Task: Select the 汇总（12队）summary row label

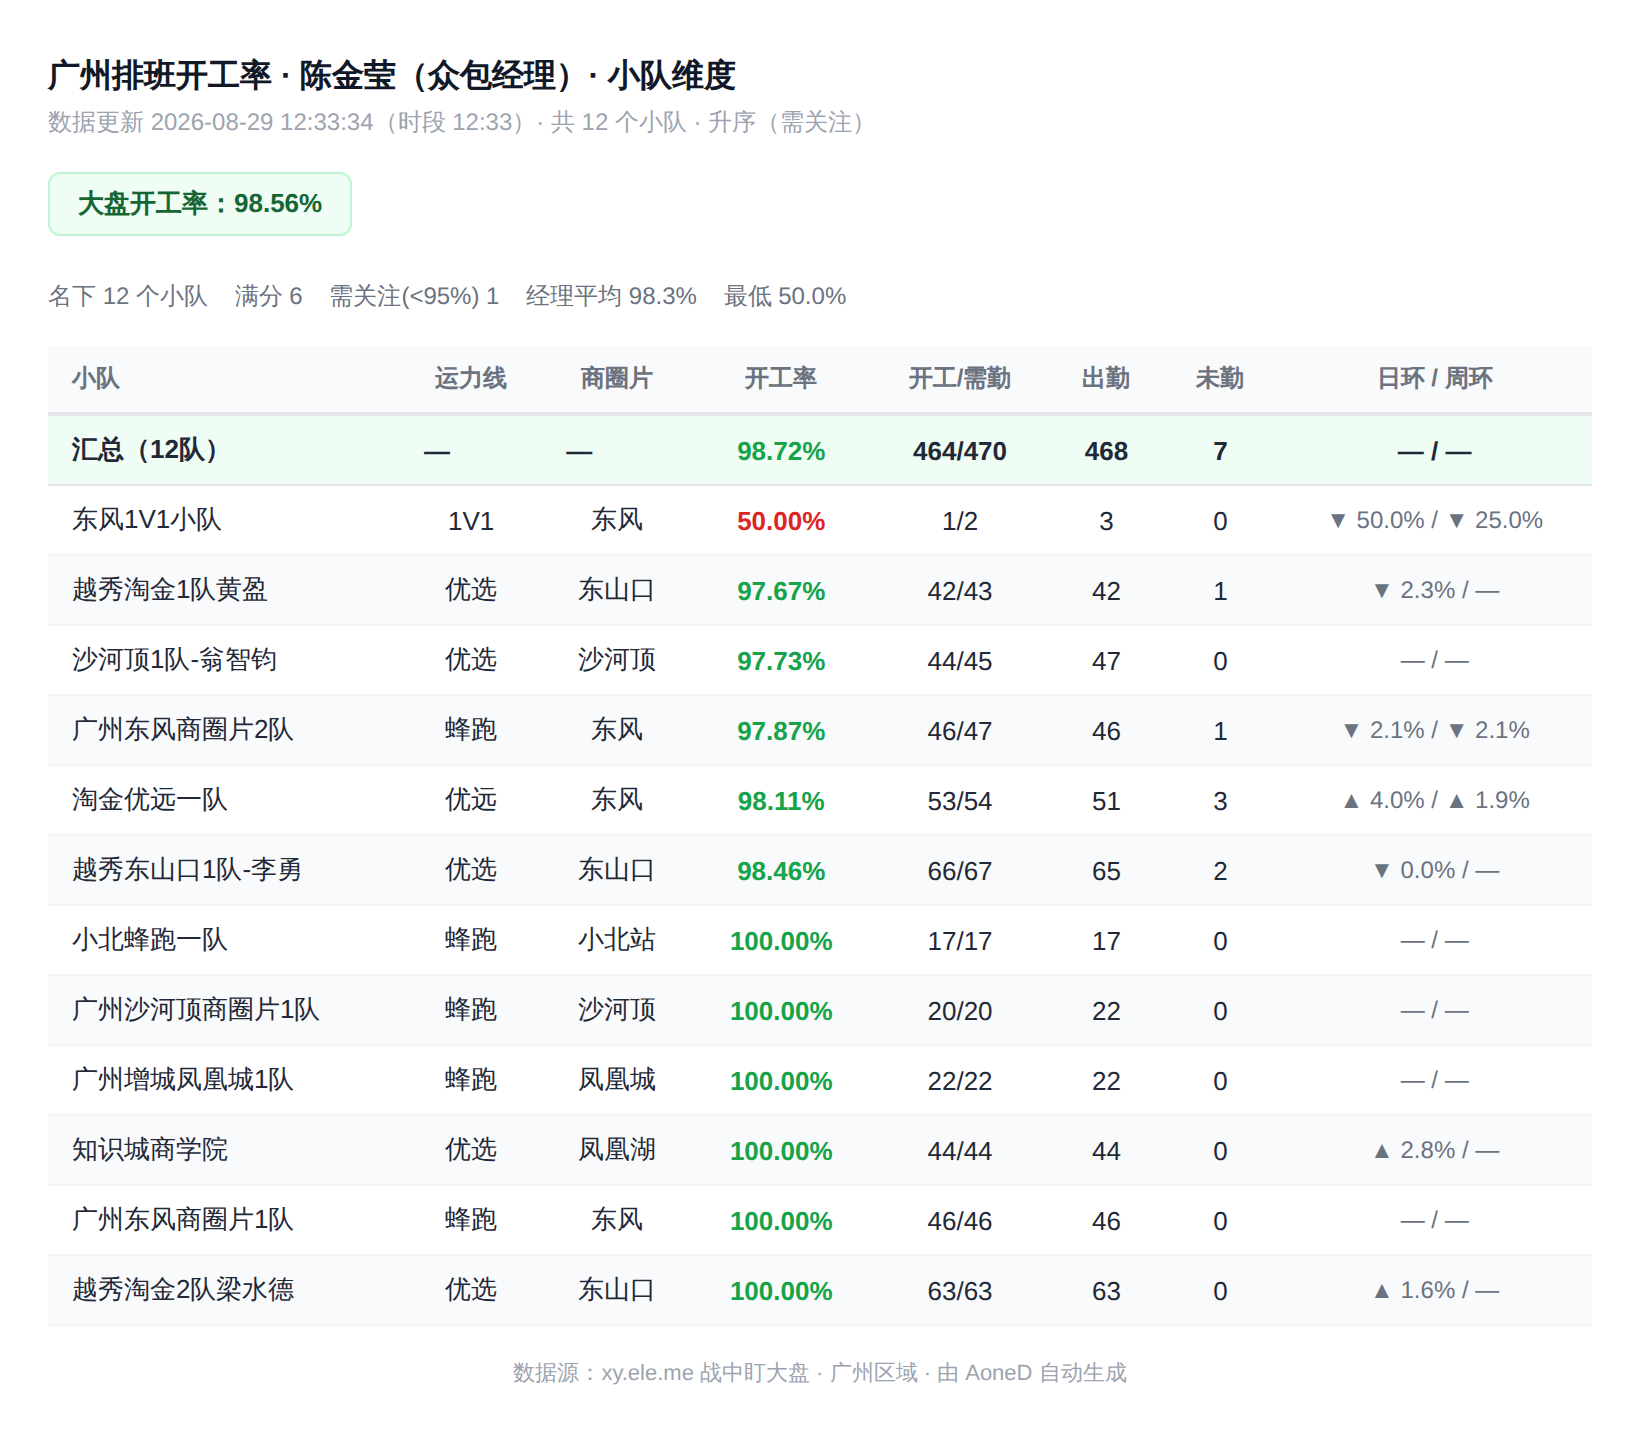Action: [x=151, y=450]
